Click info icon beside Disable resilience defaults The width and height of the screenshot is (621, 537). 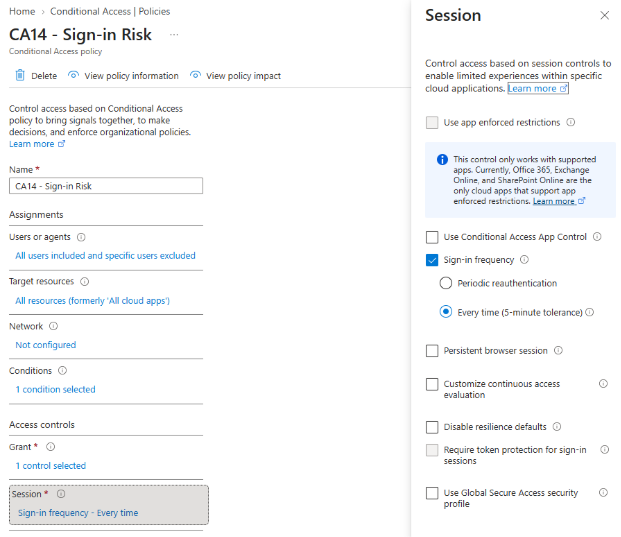tap(557, 427)
